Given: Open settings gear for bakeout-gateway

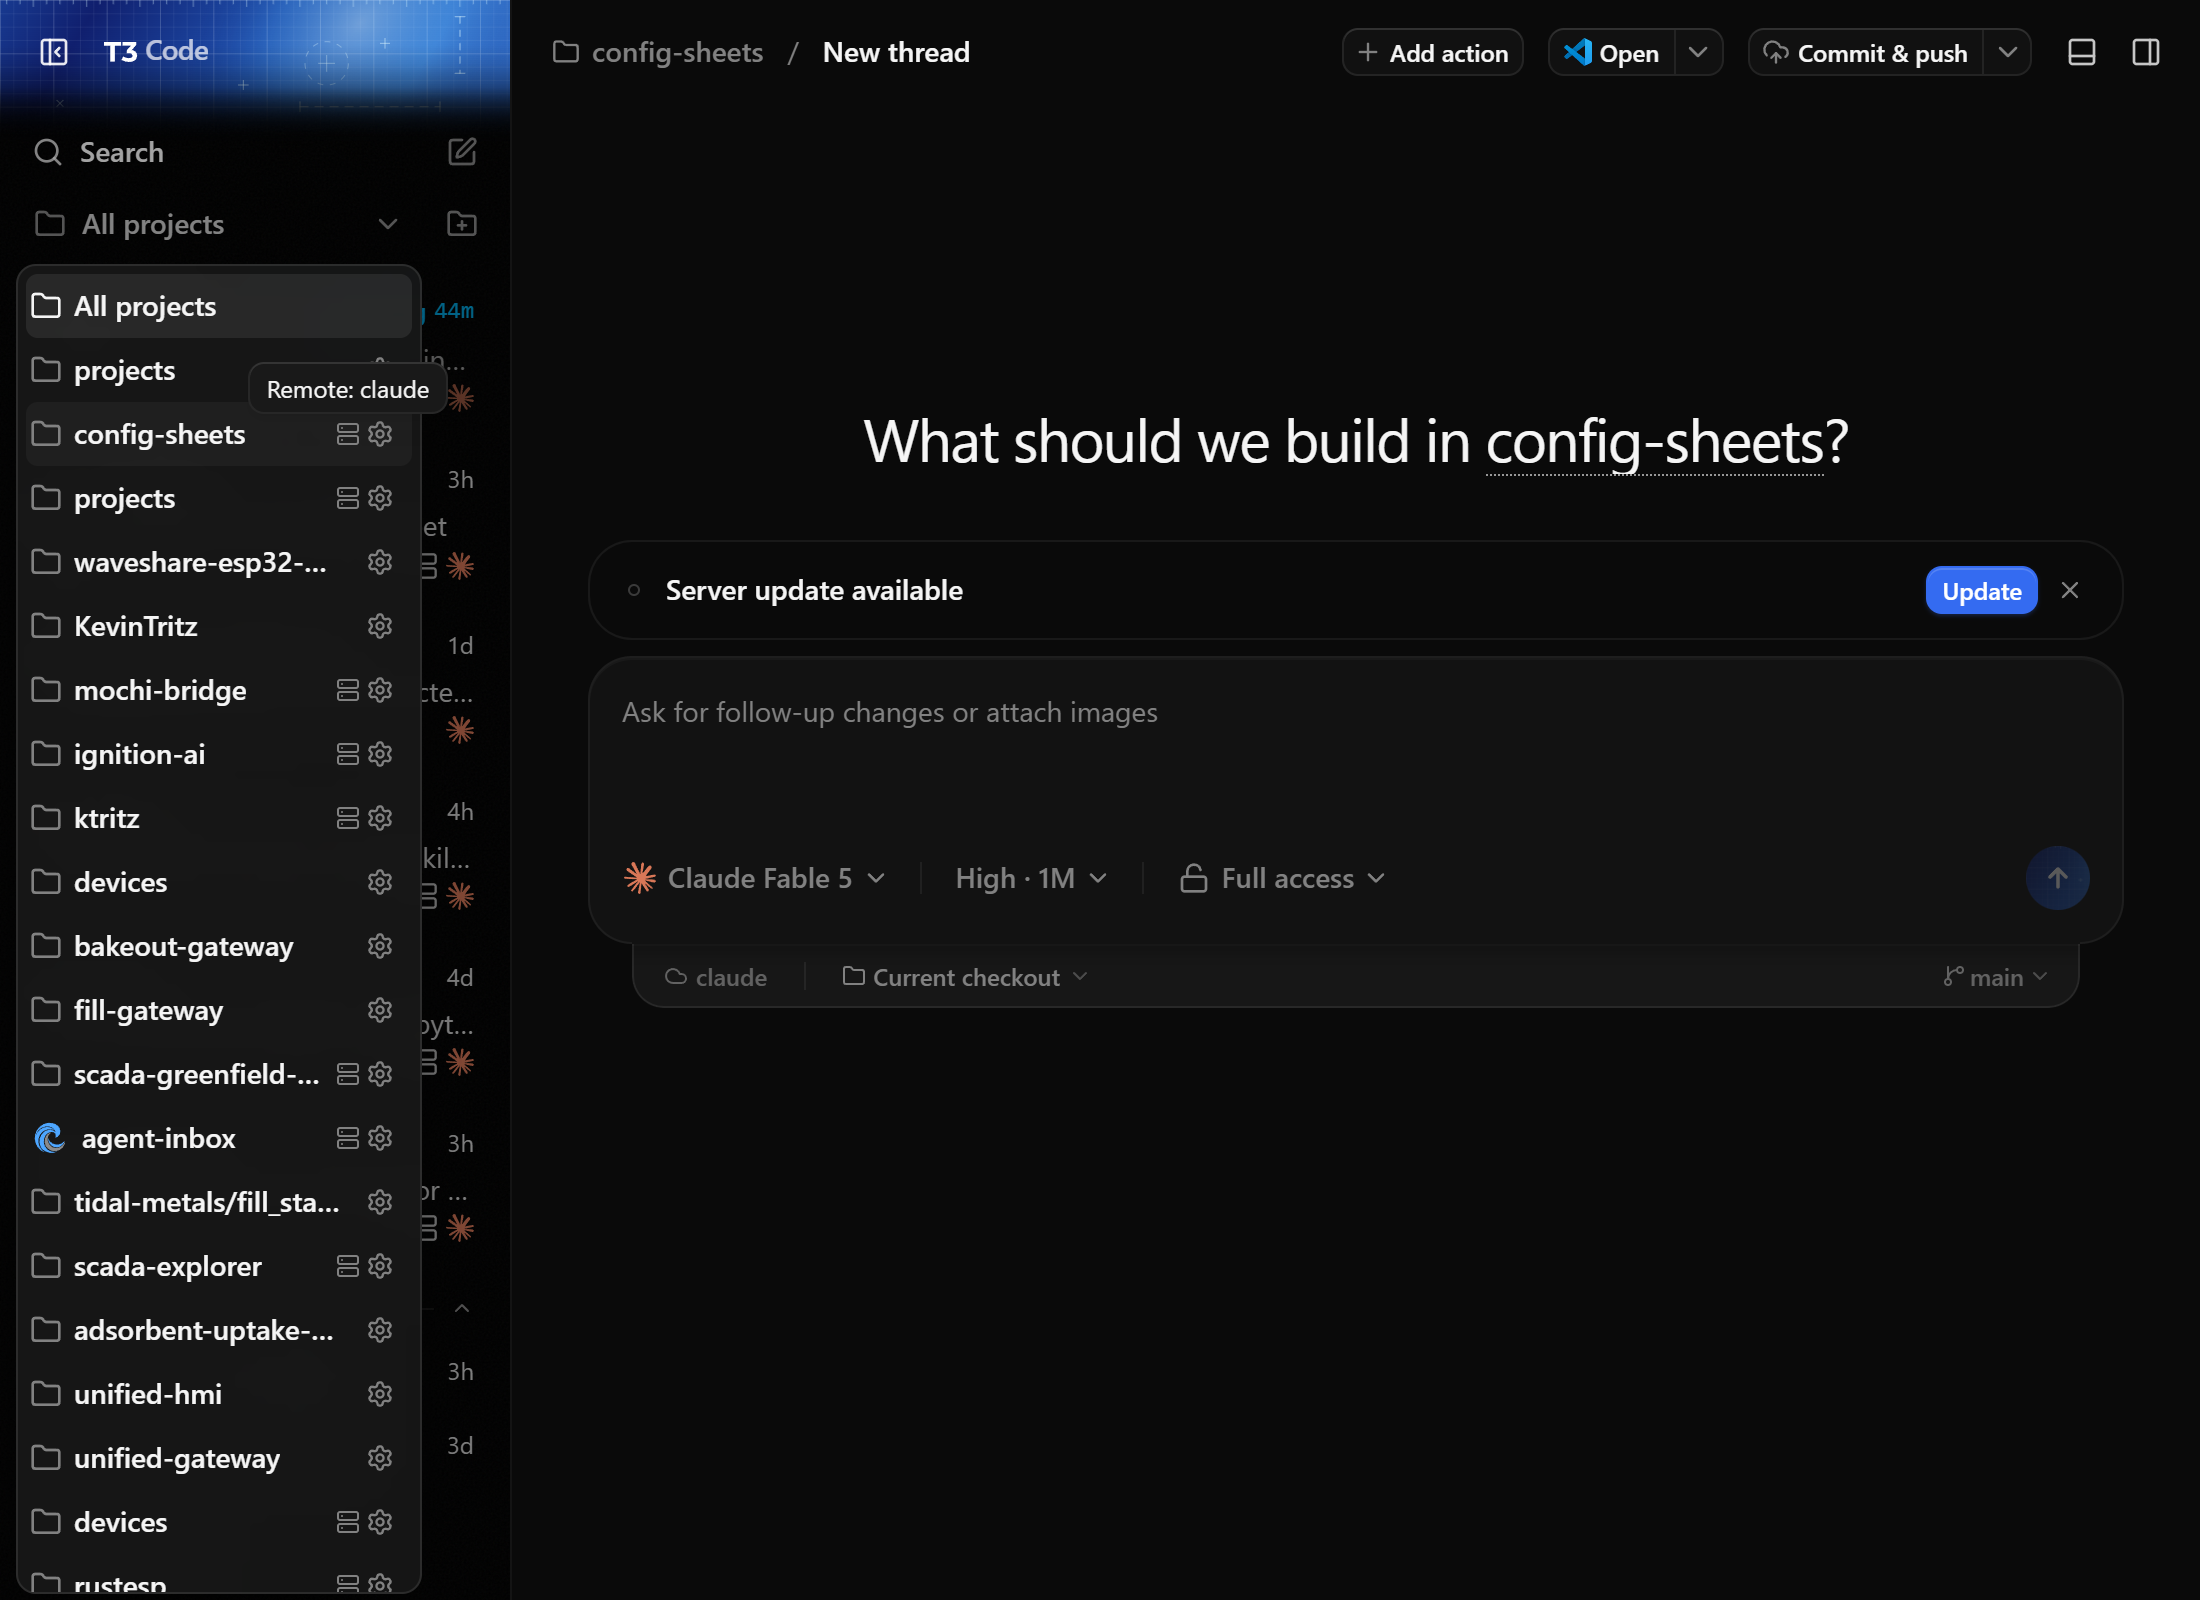Looking at the screenshot, I should [x=380, y=946].
